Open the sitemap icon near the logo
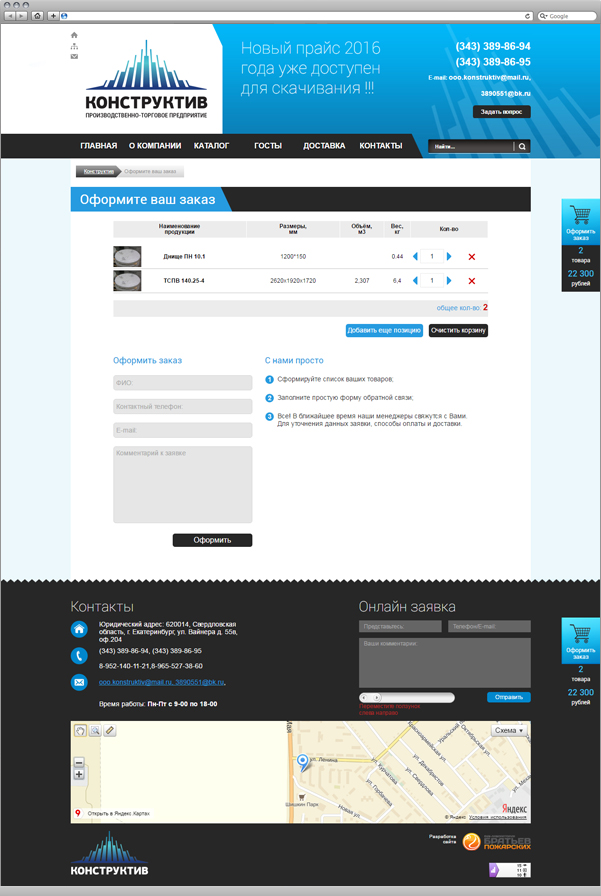The width and height of the screenshot is (601, 896). 74,46
